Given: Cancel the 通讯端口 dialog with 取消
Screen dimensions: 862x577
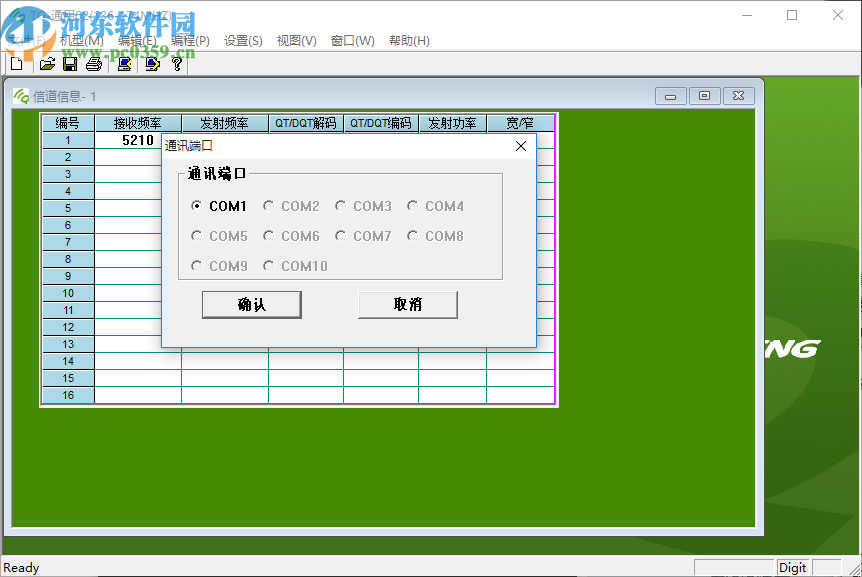Looking at the screenshot, I should [x=407, y=304].
